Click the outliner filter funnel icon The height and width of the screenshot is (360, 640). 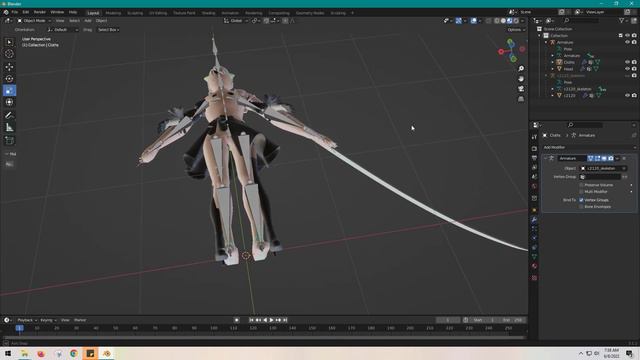[622, 20]
